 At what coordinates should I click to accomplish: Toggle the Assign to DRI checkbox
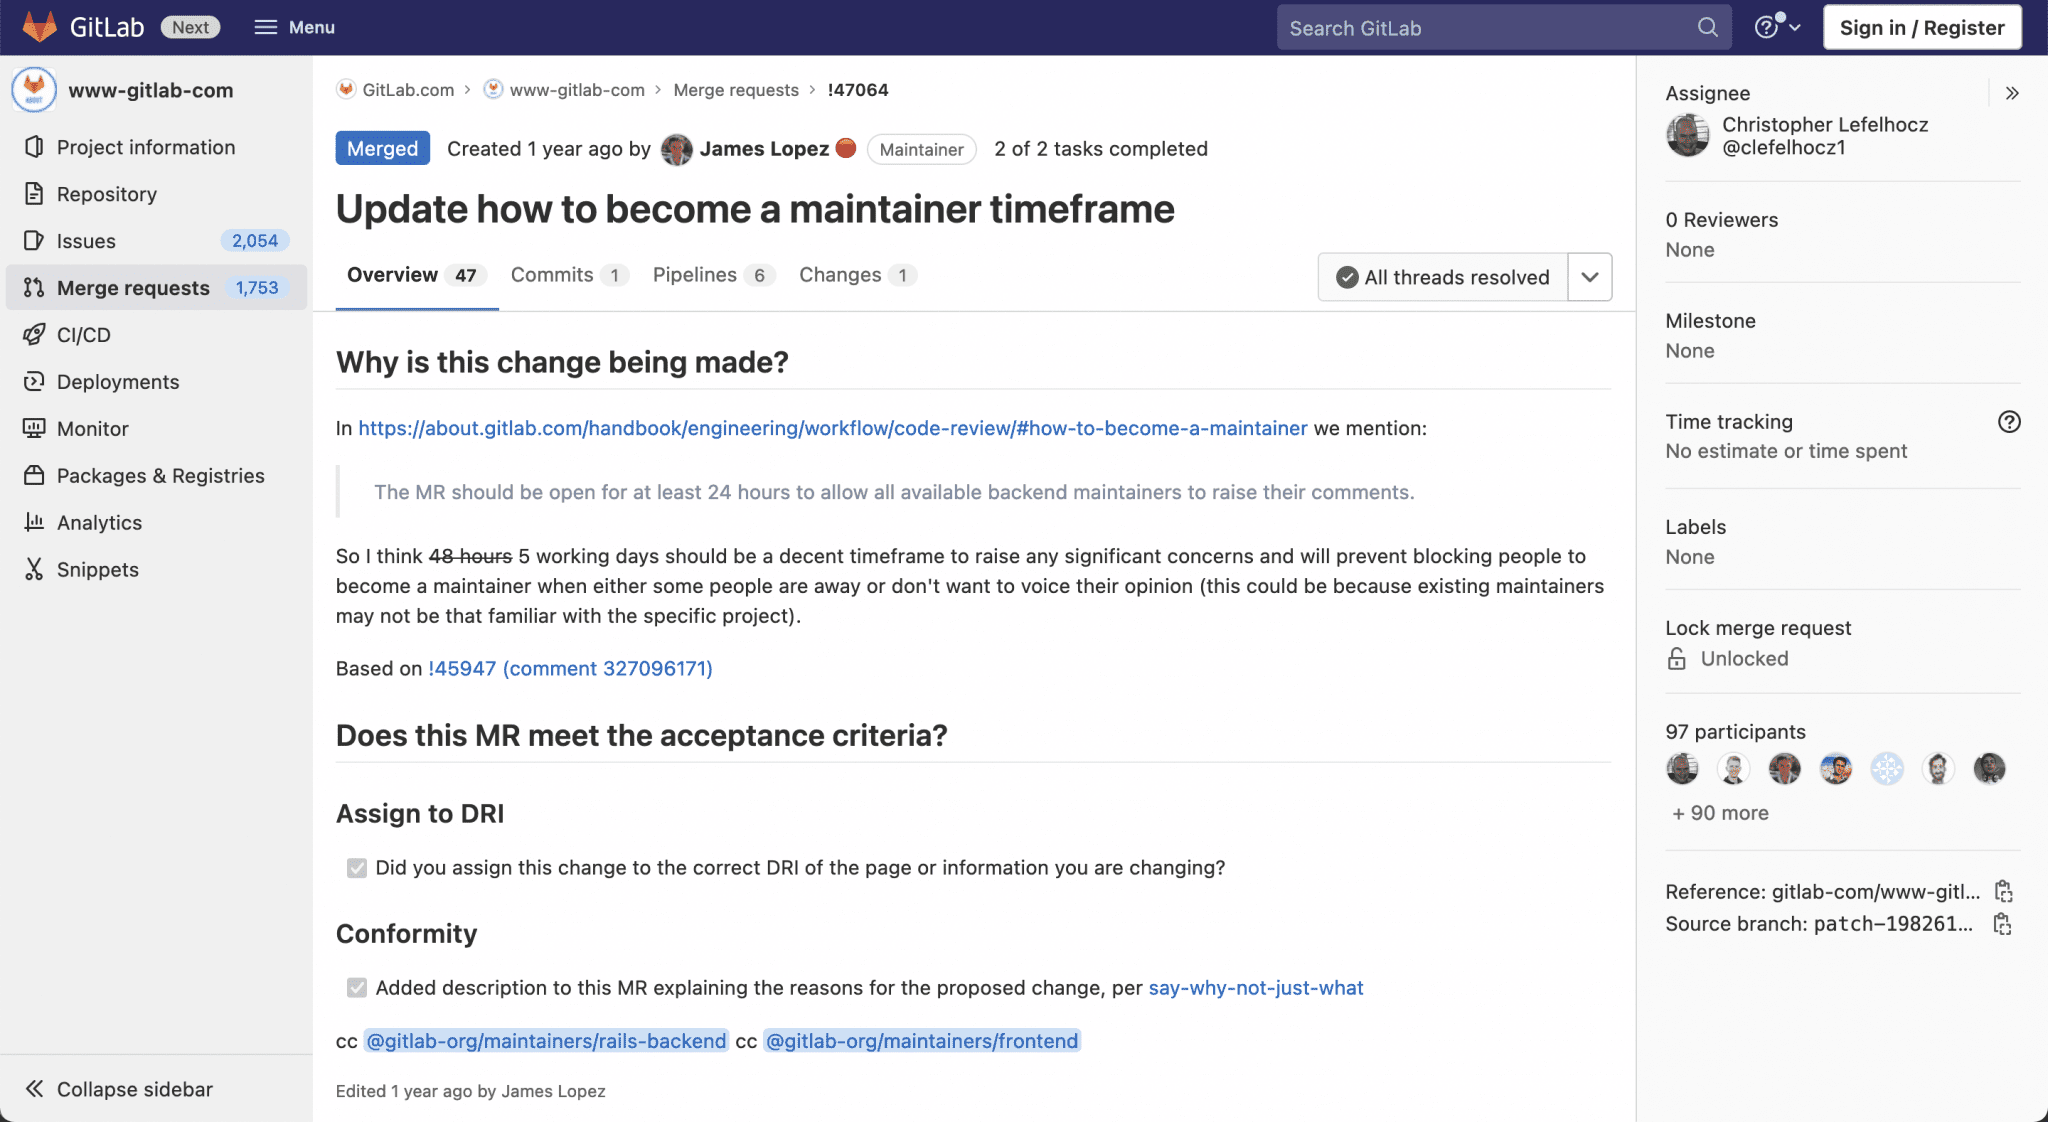tap(357, 868)
